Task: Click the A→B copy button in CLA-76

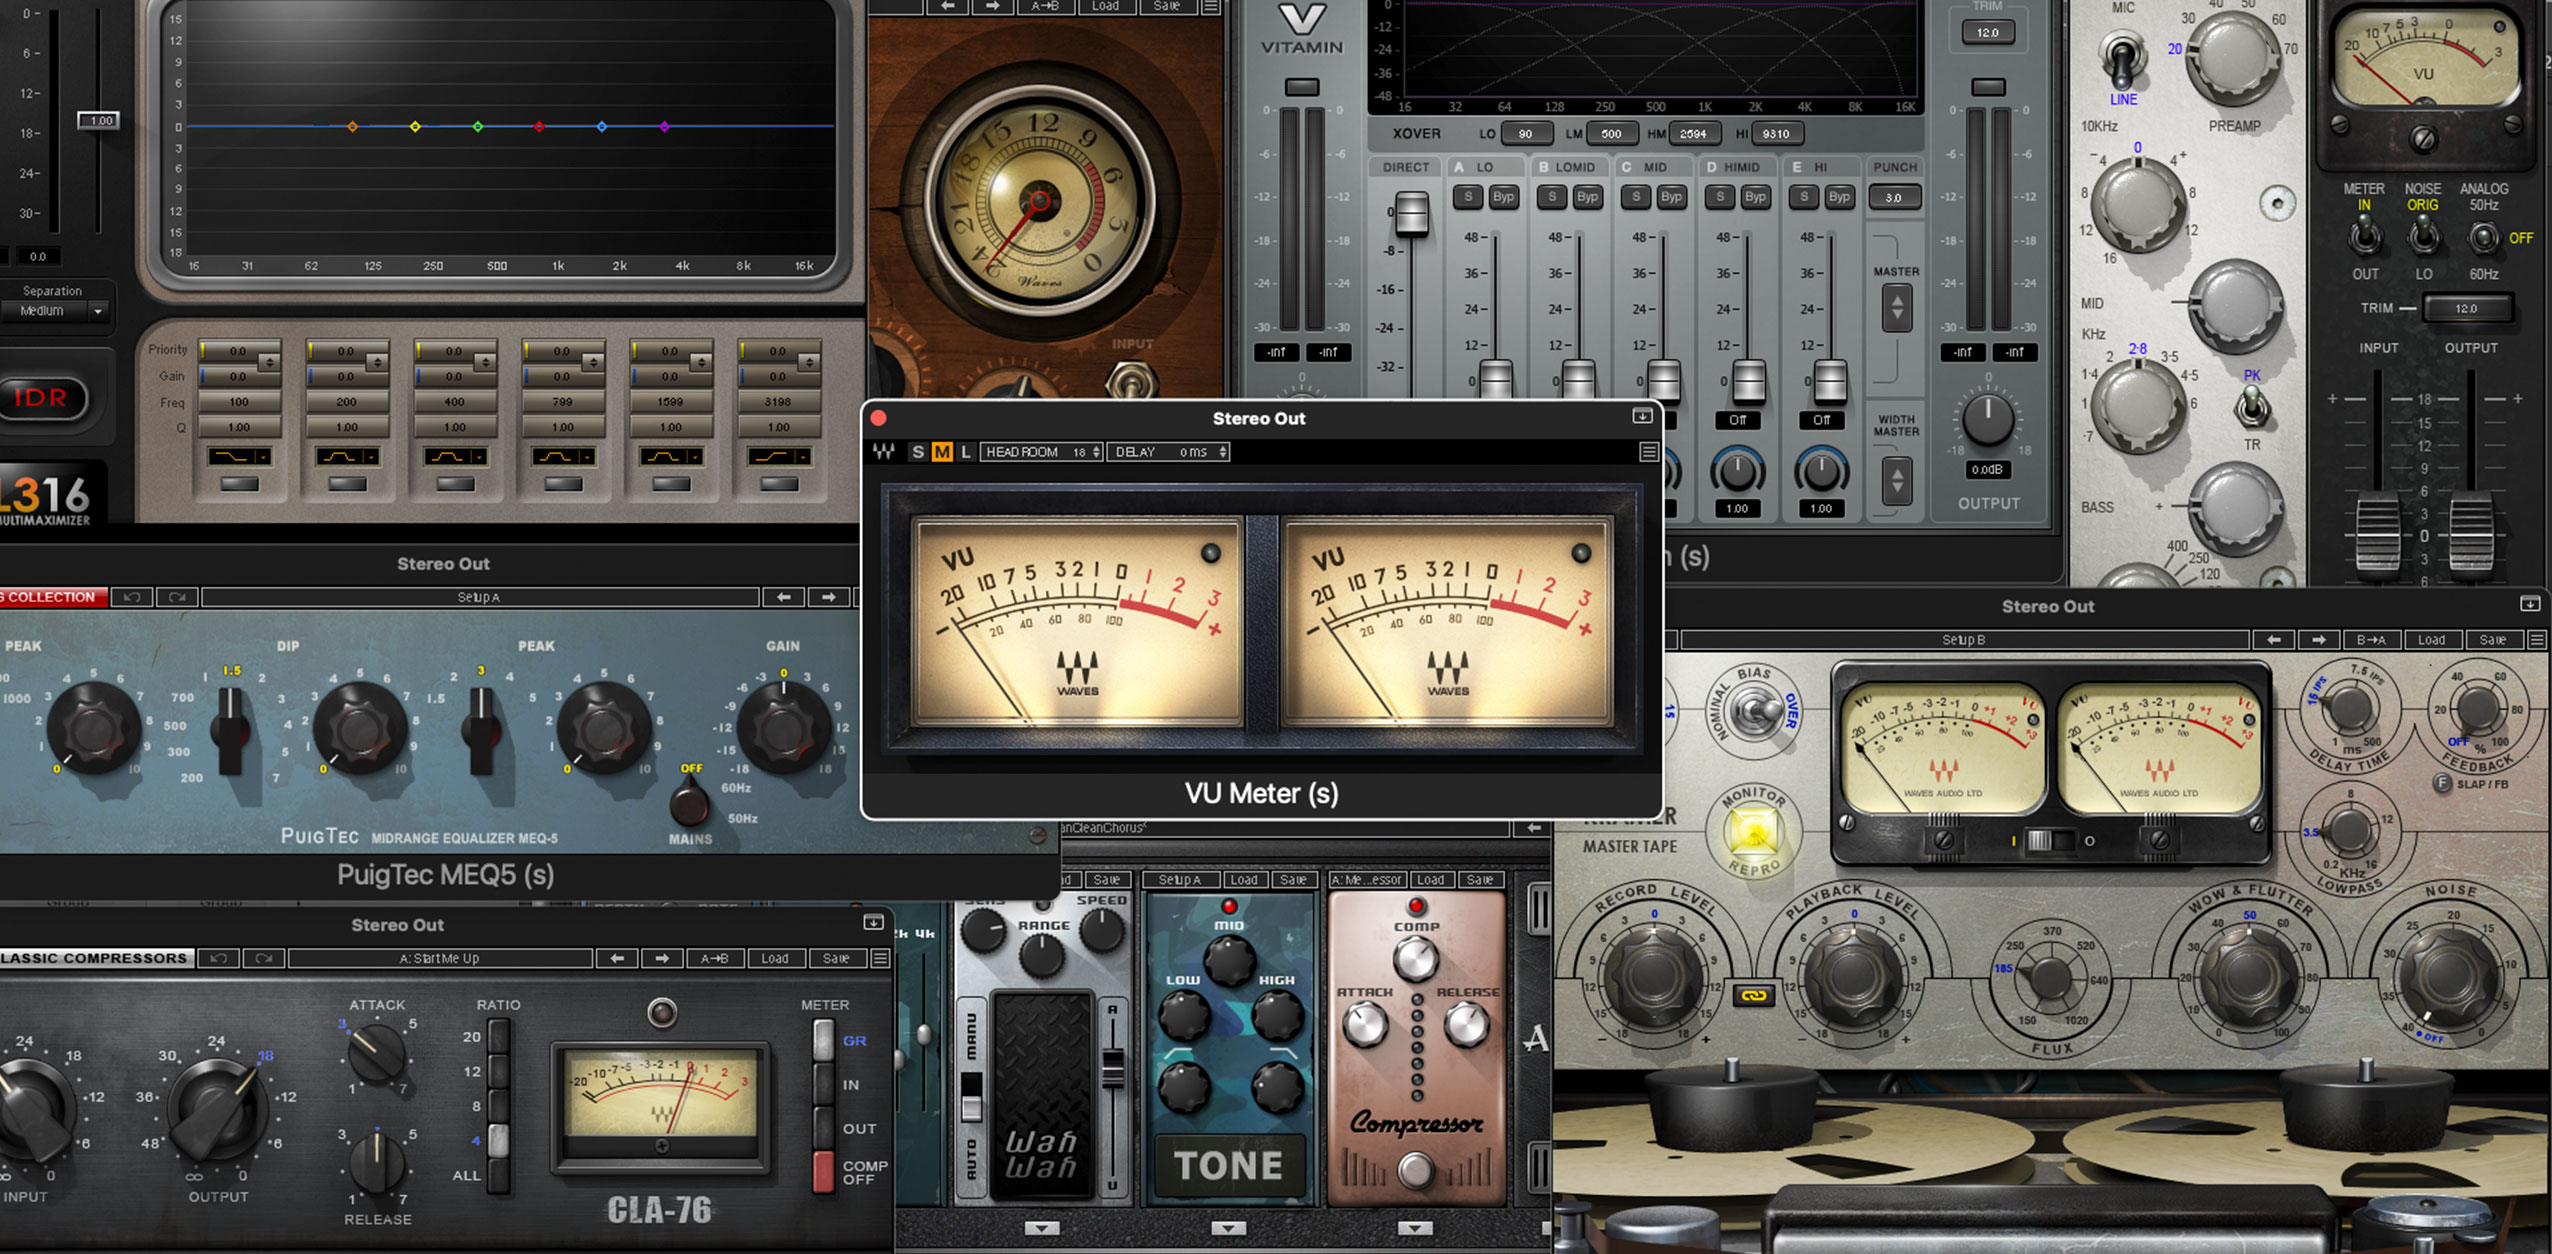Action: click(714, 958)
